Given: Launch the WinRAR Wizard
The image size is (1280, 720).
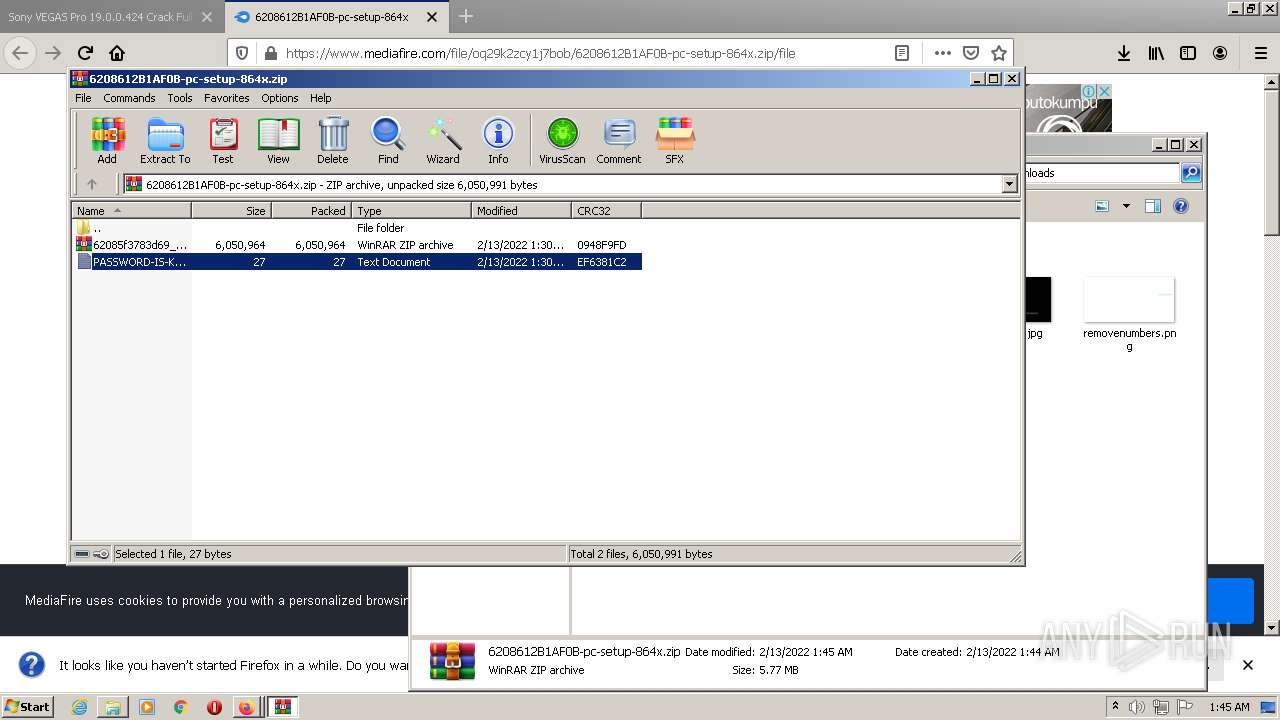Looking at the screenshot, I should click(443, 140).
